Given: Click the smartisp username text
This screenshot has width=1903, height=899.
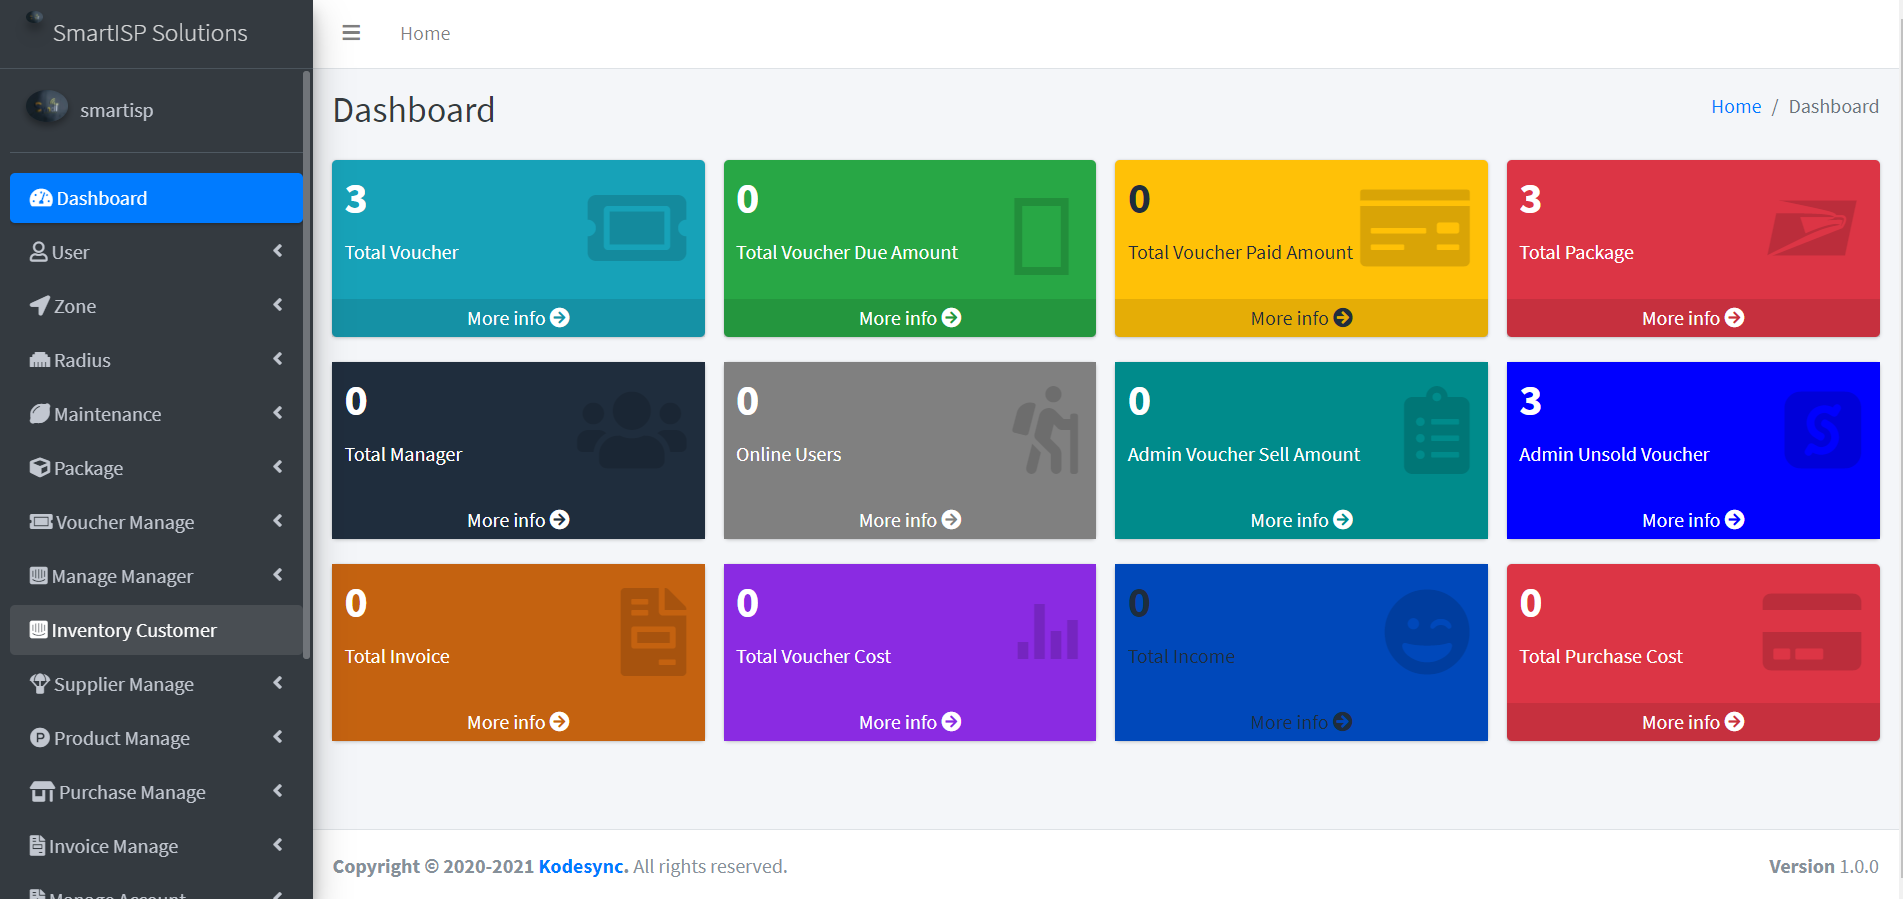Looking at the screenshot, I should pyautogui.click(x=117, y=110).
